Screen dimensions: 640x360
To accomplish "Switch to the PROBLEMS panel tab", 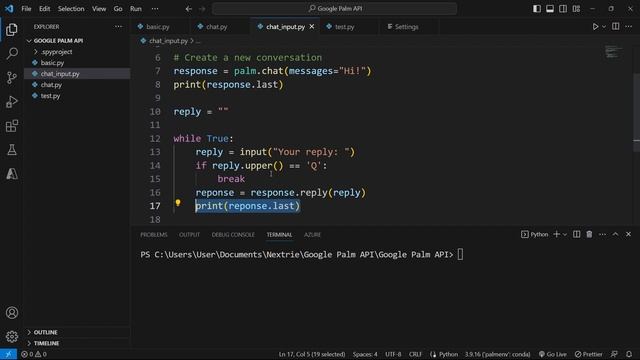I will [153, 235].
